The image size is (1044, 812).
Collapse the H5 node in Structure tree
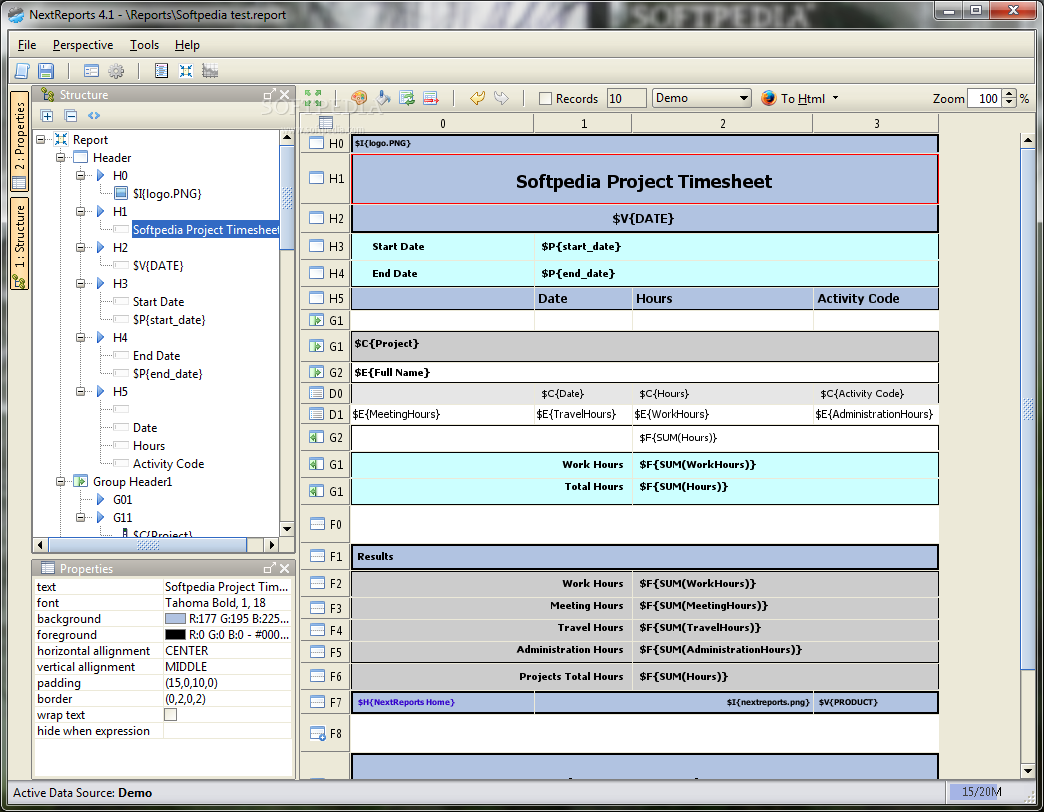tap(81, 391)
